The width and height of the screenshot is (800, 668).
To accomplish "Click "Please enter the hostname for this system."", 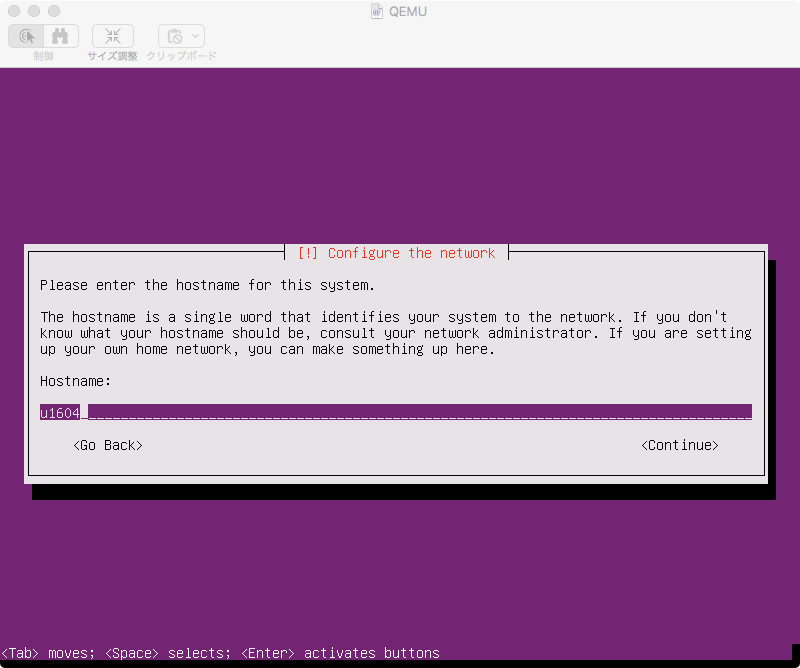I will [207, 285].
